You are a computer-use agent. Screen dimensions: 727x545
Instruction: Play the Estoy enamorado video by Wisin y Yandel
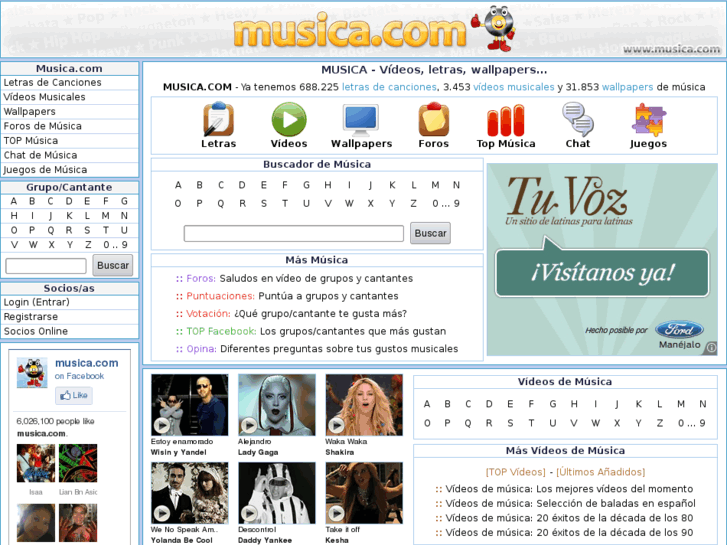tap(190, 405)
